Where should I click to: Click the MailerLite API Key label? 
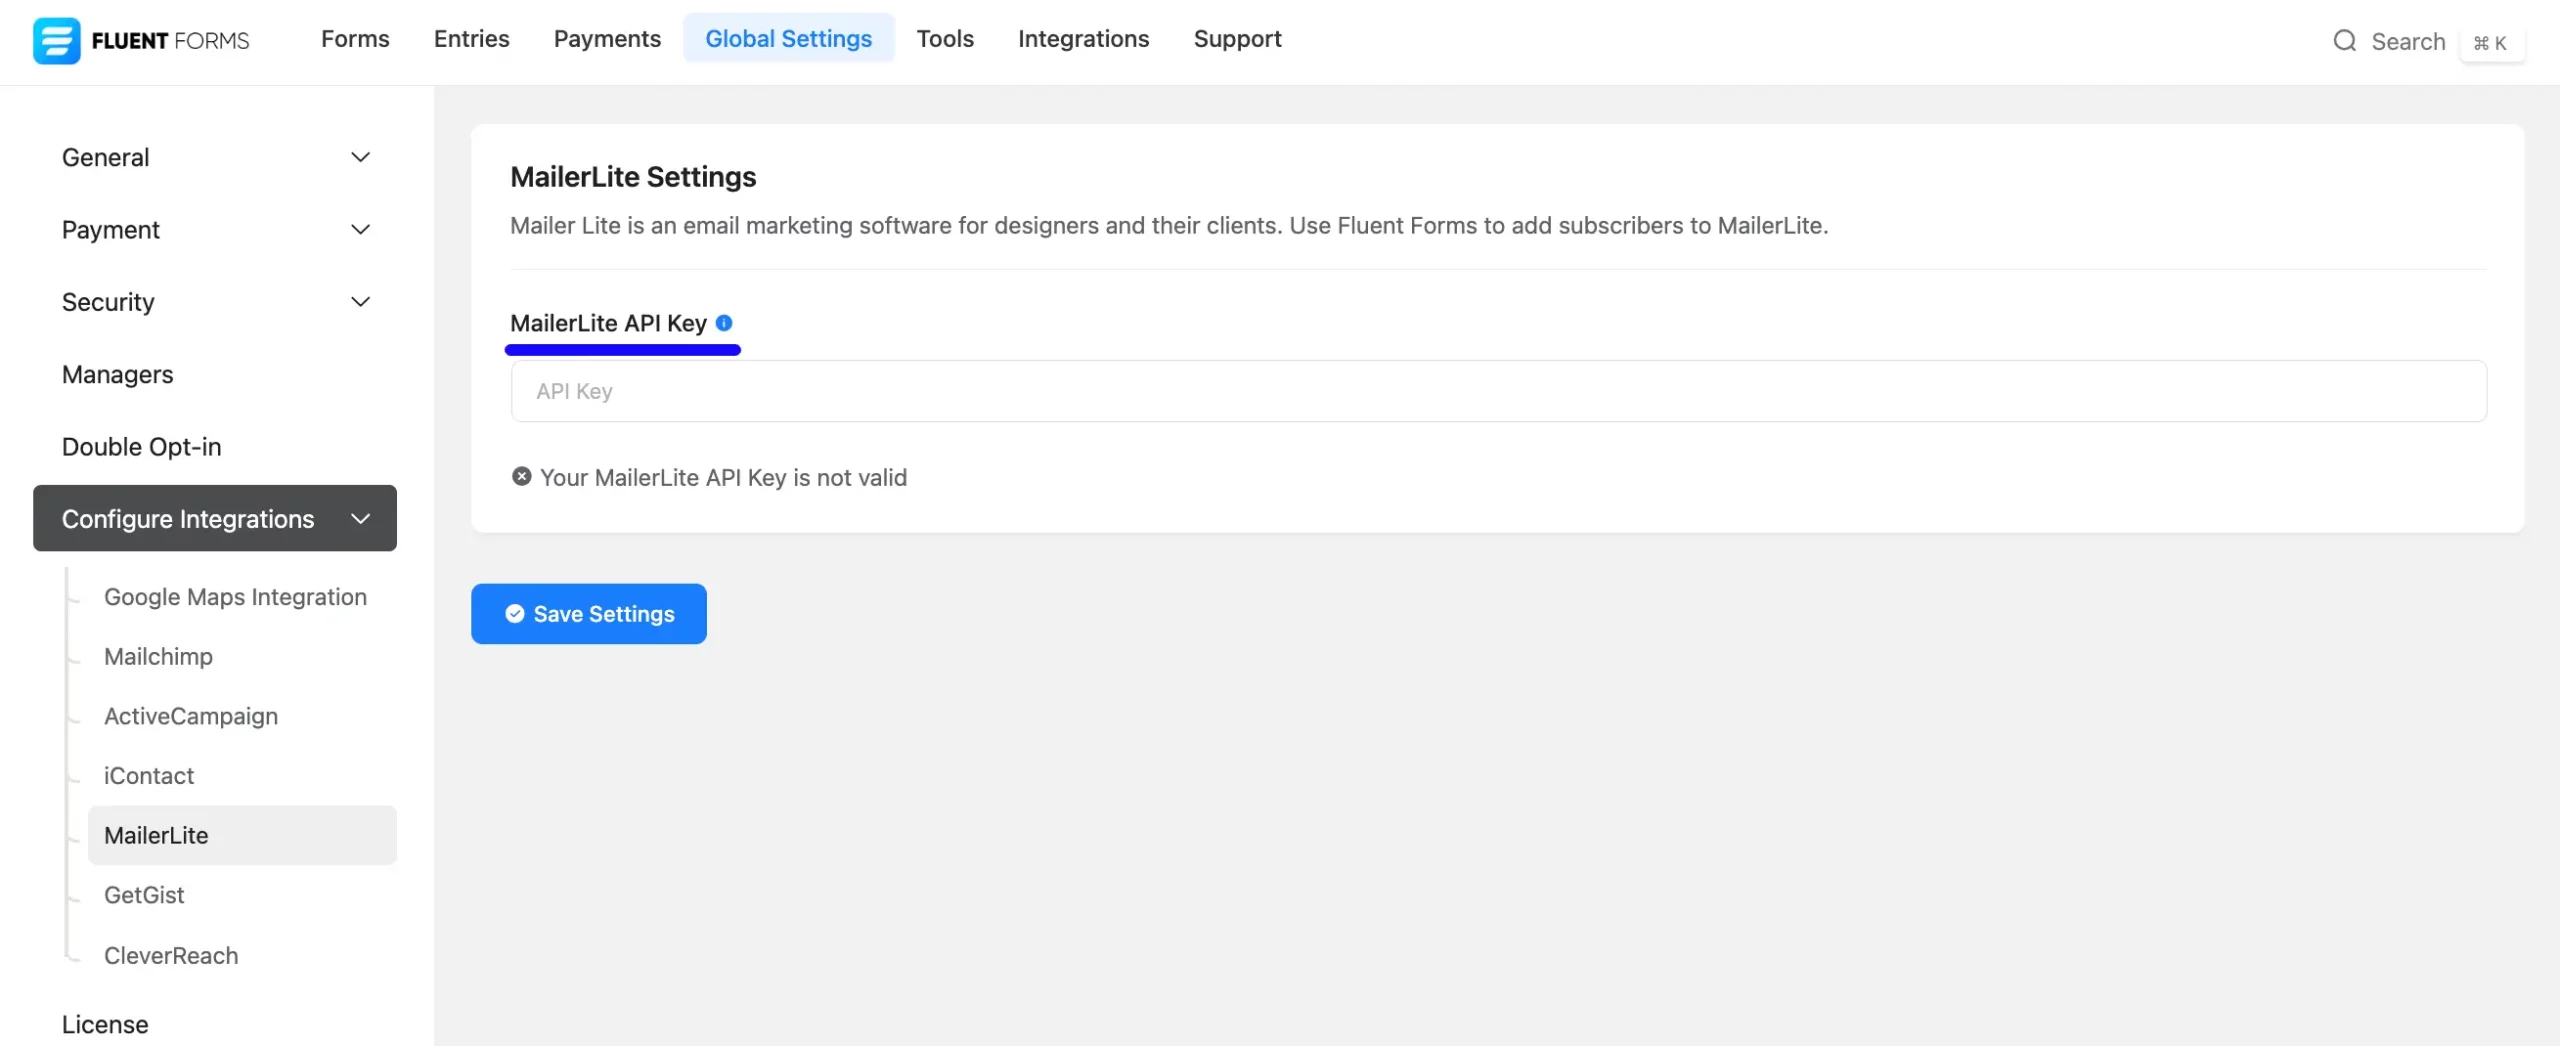pyautogui.click(x=608, y=323)
